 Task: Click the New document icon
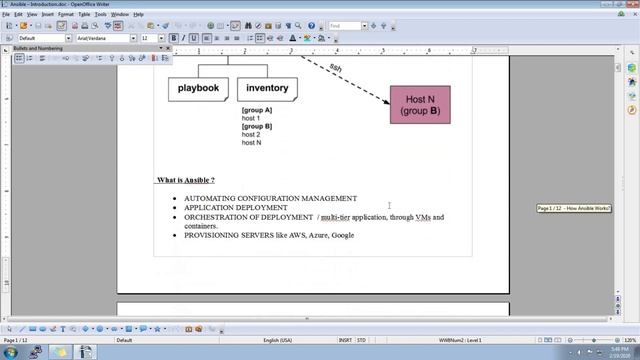coord(9,26)
